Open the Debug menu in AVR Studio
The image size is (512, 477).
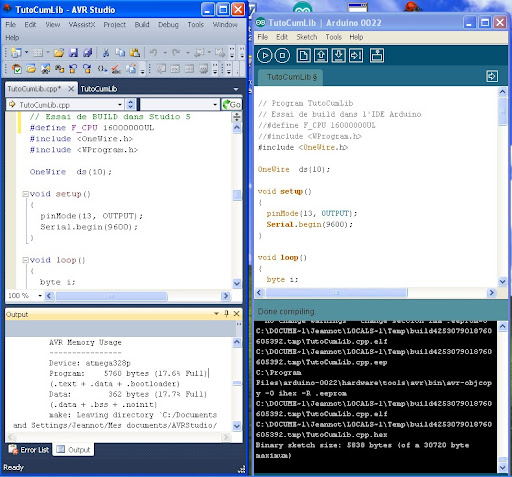pos(168,25)
